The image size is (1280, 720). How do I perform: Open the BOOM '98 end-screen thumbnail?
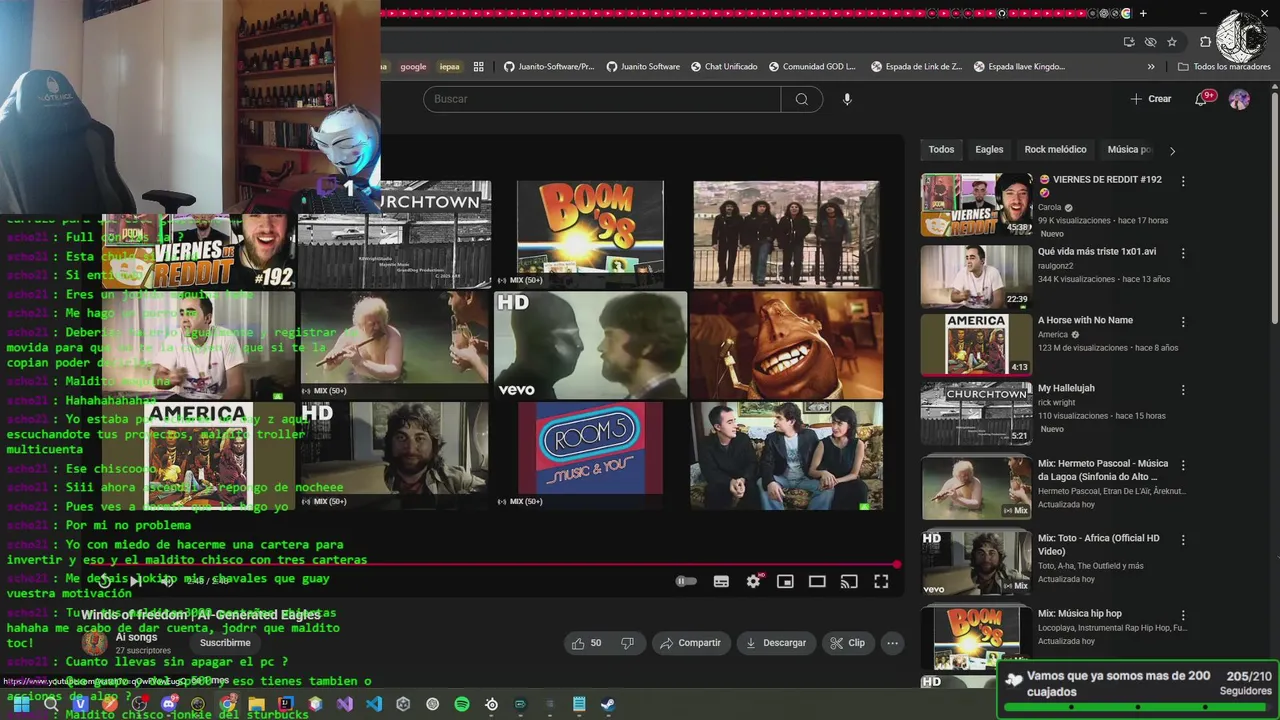(x=590, y=233)
